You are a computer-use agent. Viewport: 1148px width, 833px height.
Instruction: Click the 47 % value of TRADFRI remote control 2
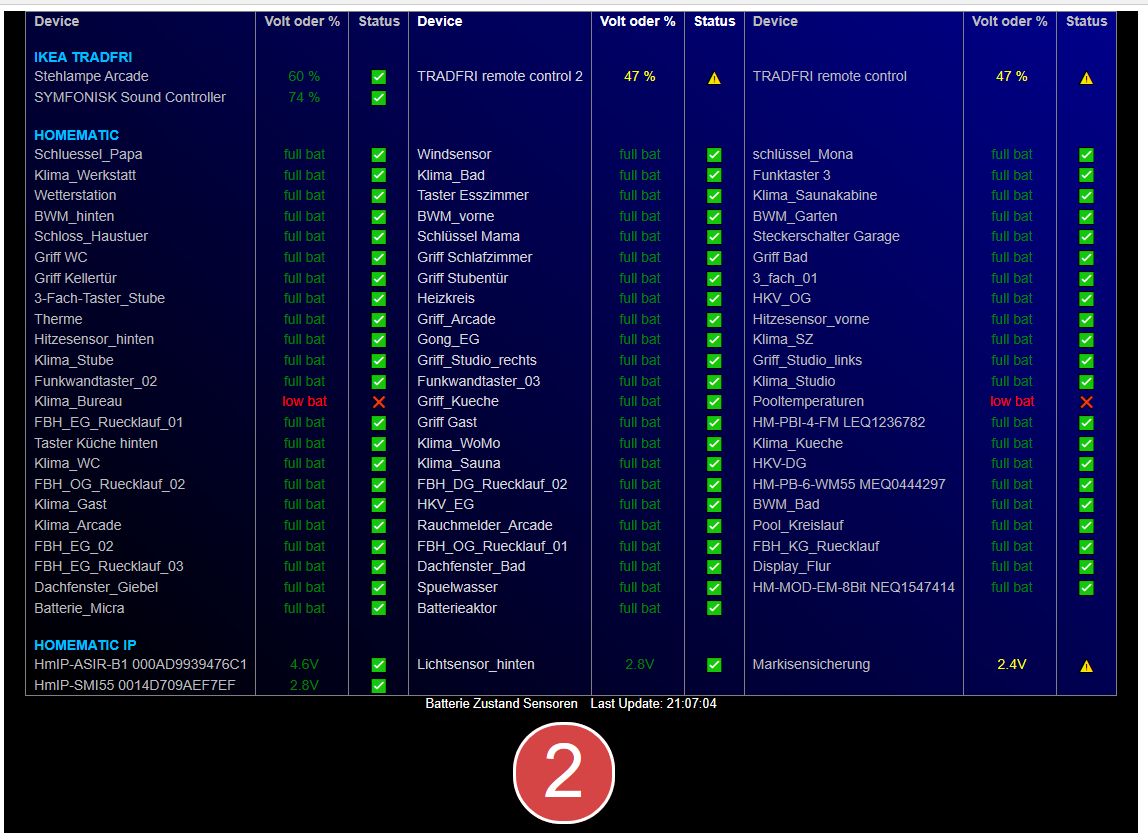639,76
